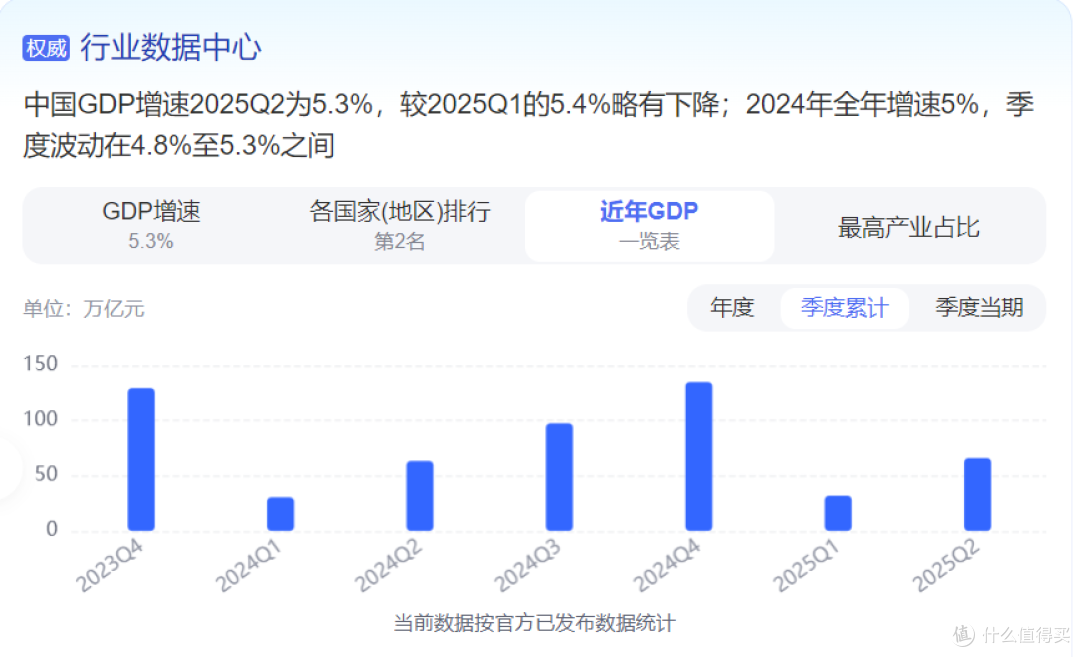1080x657 pixels.
Task: Click the 2024Q2 bar in chart
Action: (419, 496)
